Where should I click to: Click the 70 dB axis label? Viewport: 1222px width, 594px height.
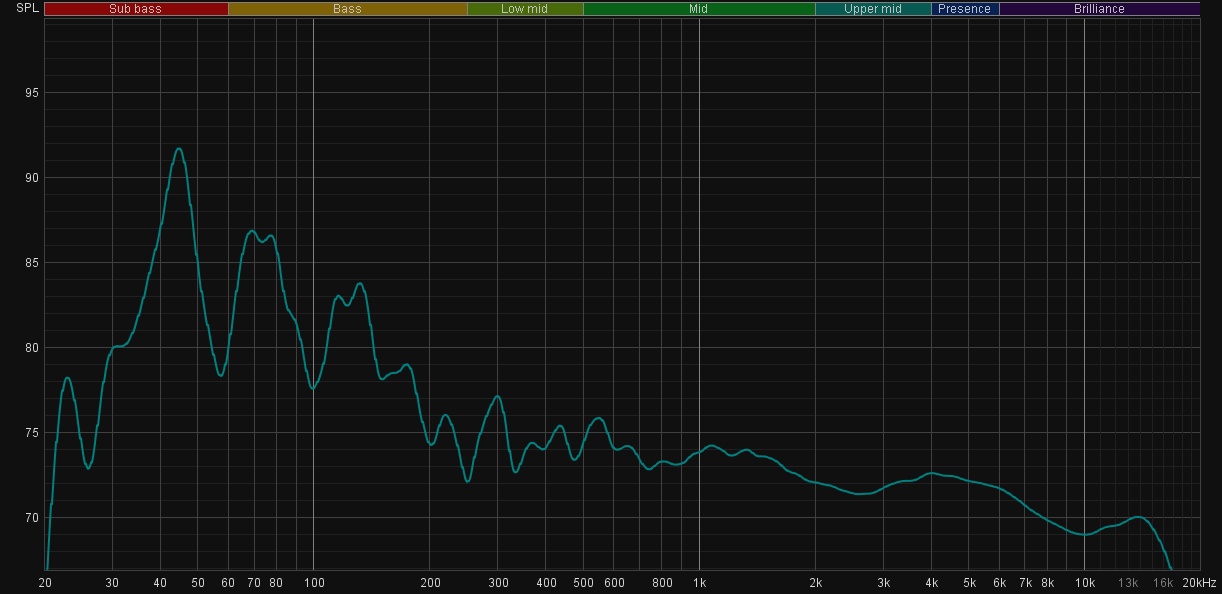click(32, 518)
